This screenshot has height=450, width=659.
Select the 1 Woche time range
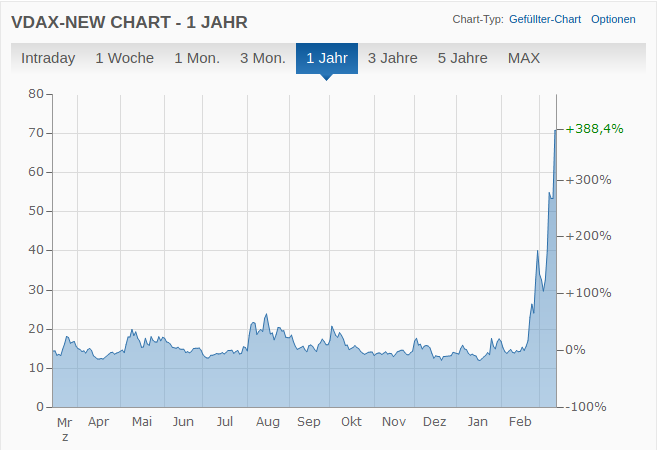point(124,58)
